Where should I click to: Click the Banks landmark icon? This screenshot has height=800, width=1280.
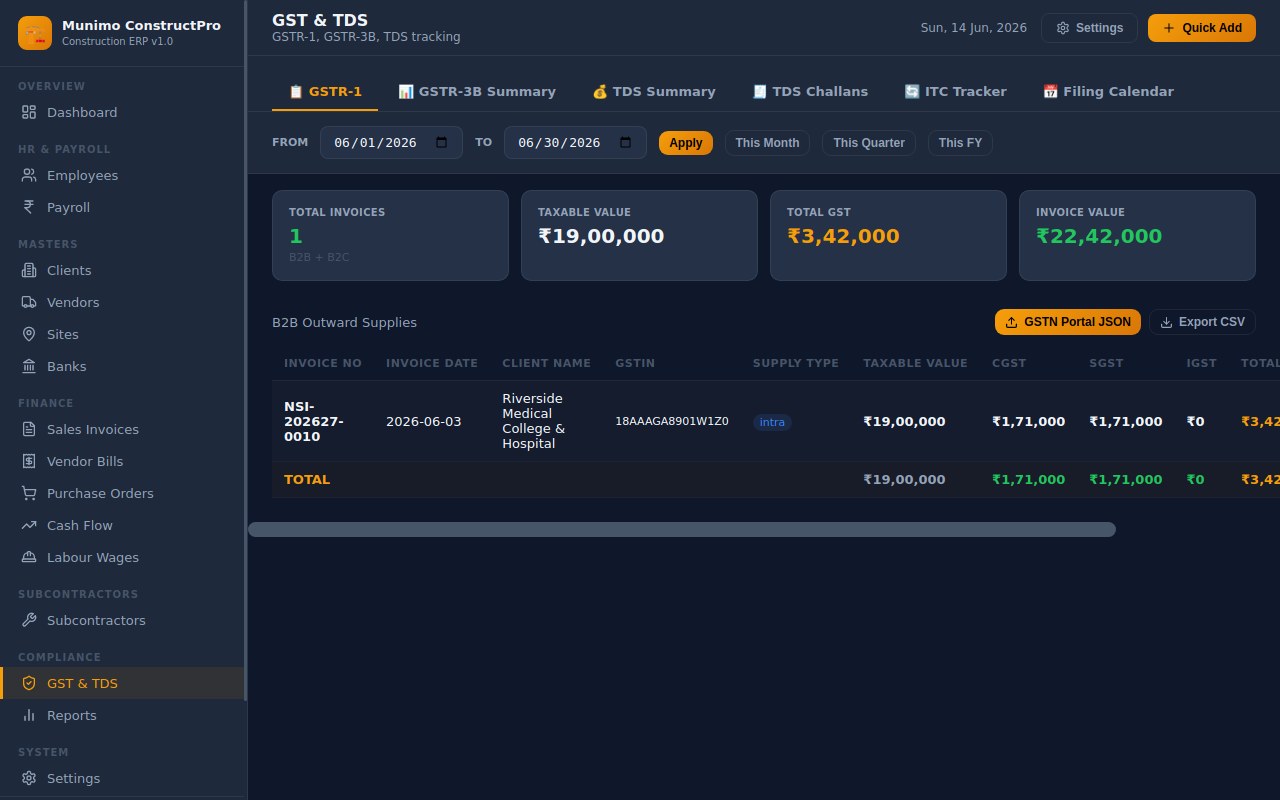[x=29, y=366]
